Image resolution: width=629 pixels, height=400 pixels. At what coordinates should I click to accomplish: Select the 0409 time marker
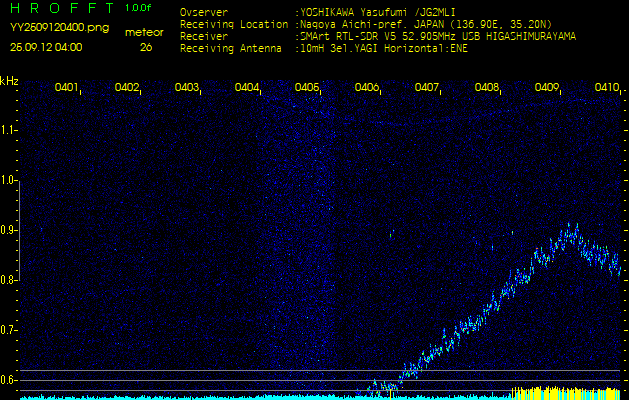[x=547, y=88]
